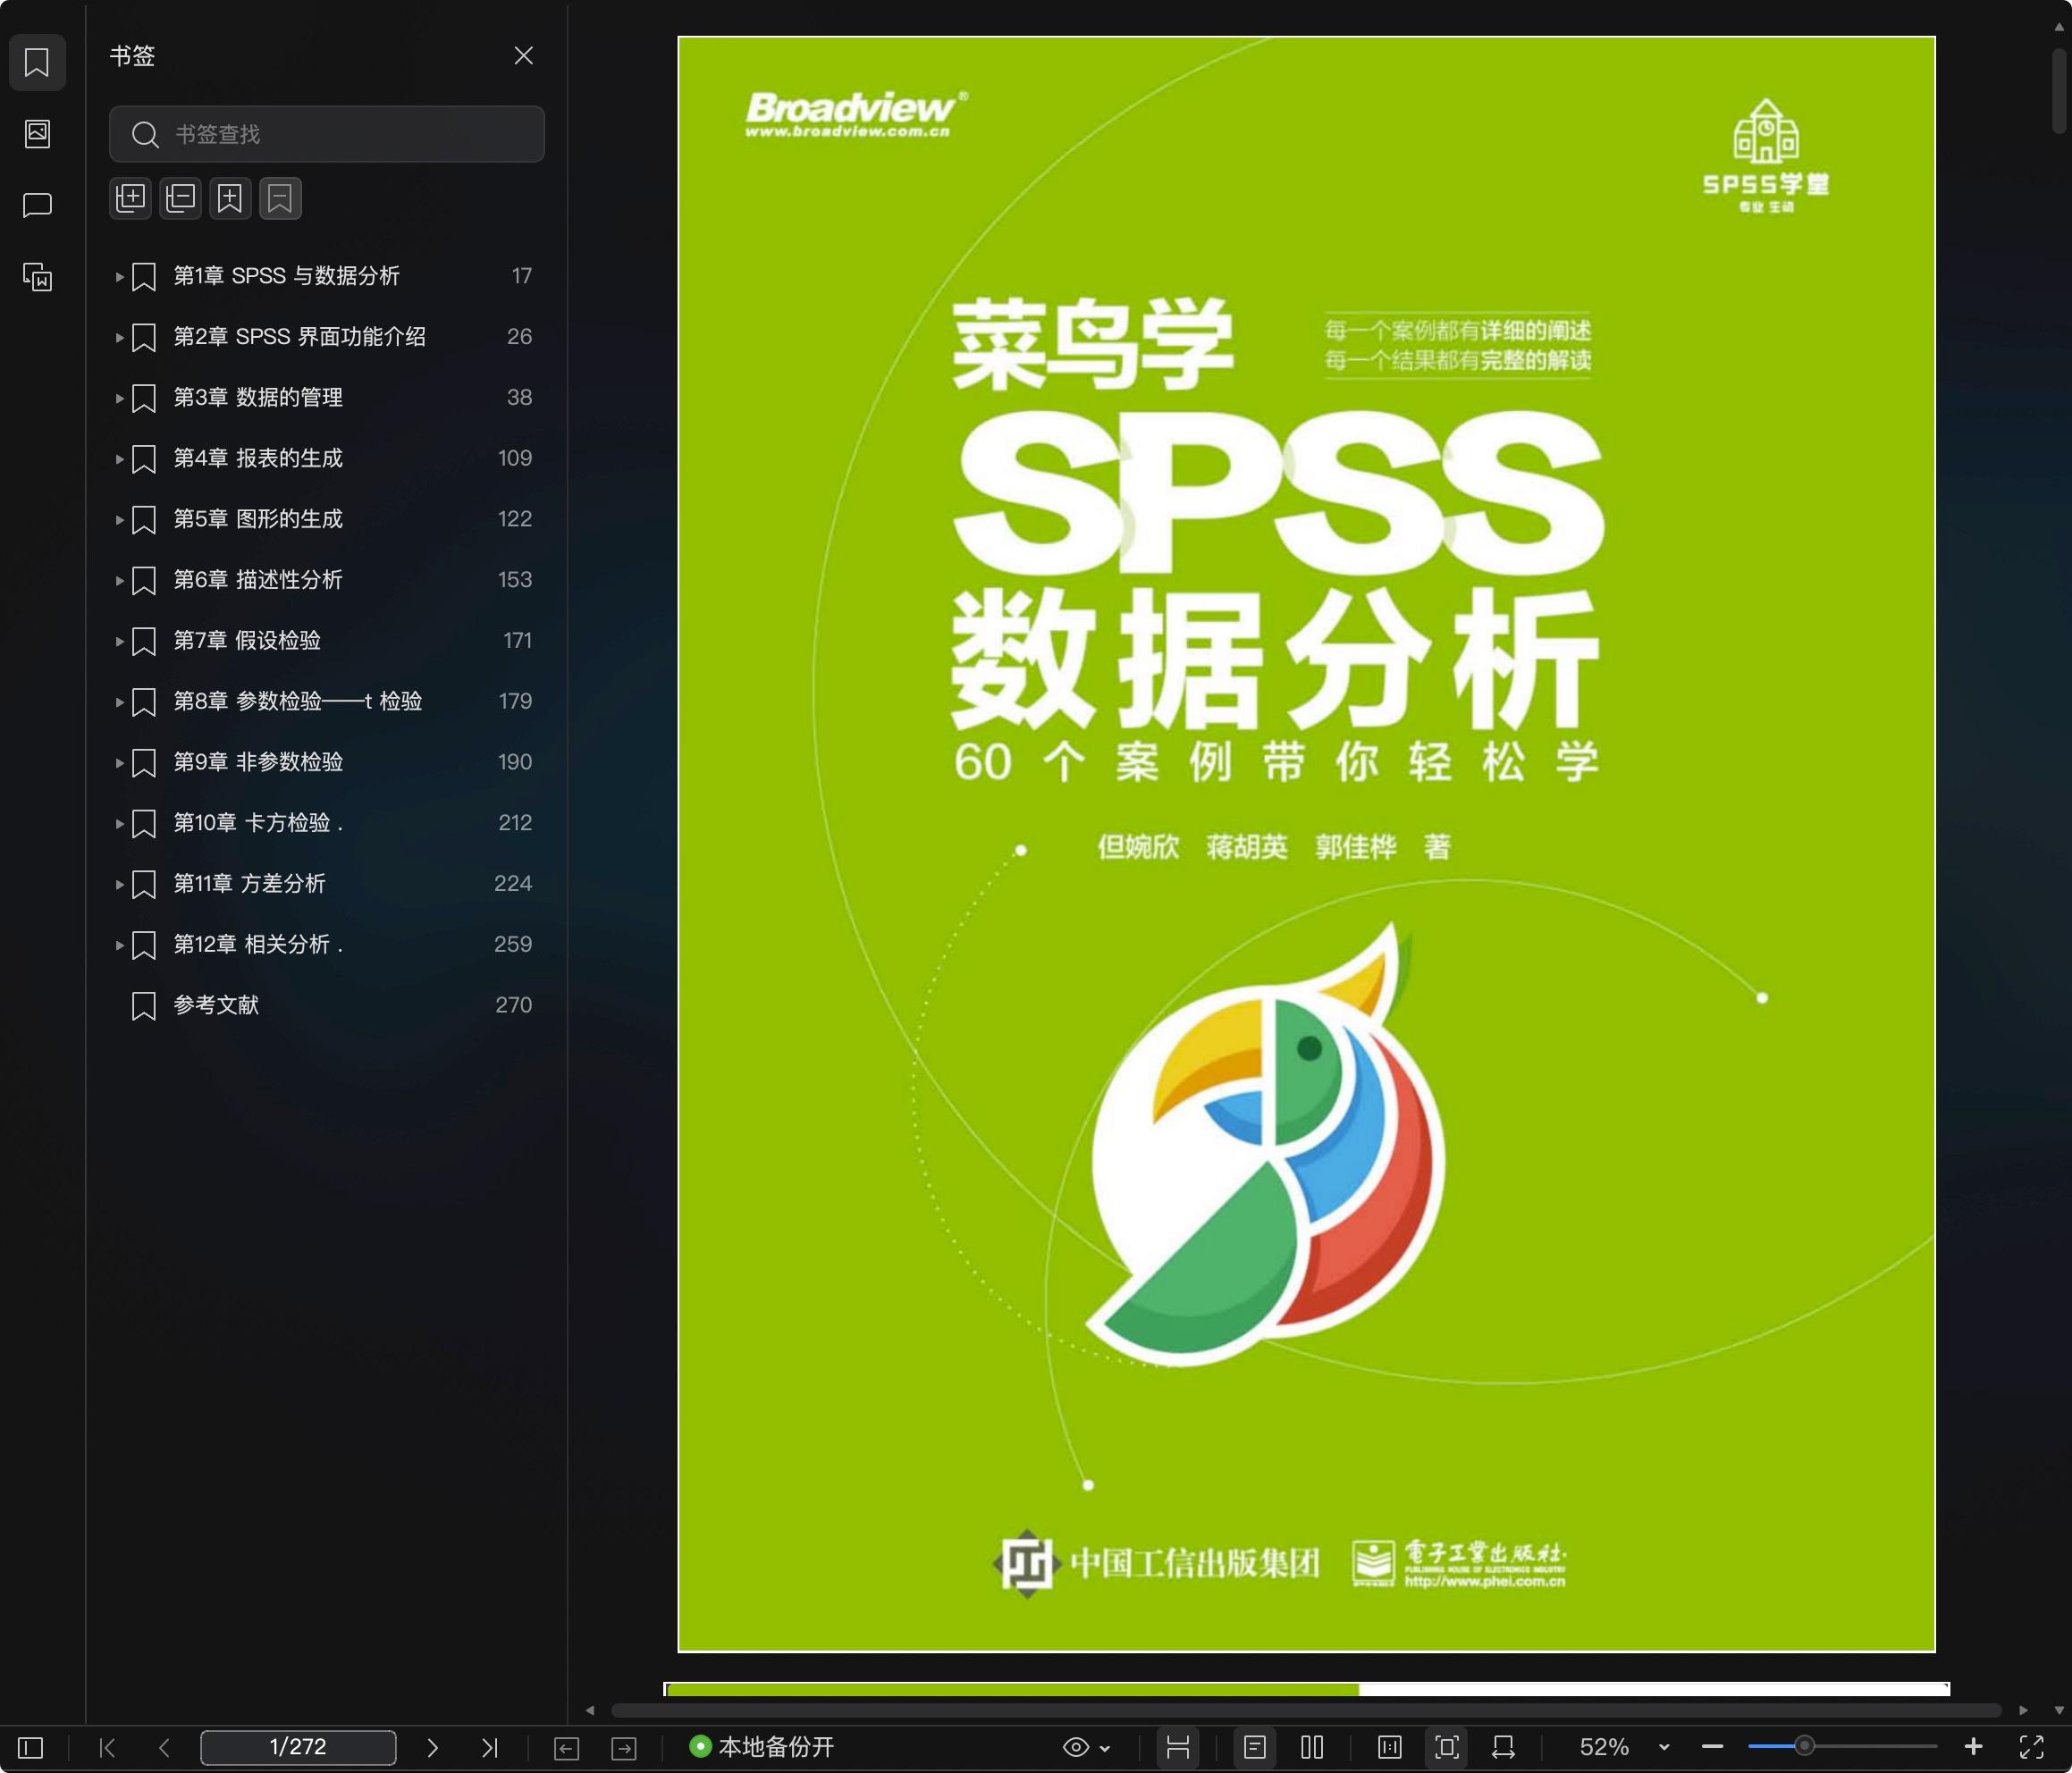Go to 第3章 数据的管理
This screenshot has height=1773, width=2072.
(x=258, y=397)
